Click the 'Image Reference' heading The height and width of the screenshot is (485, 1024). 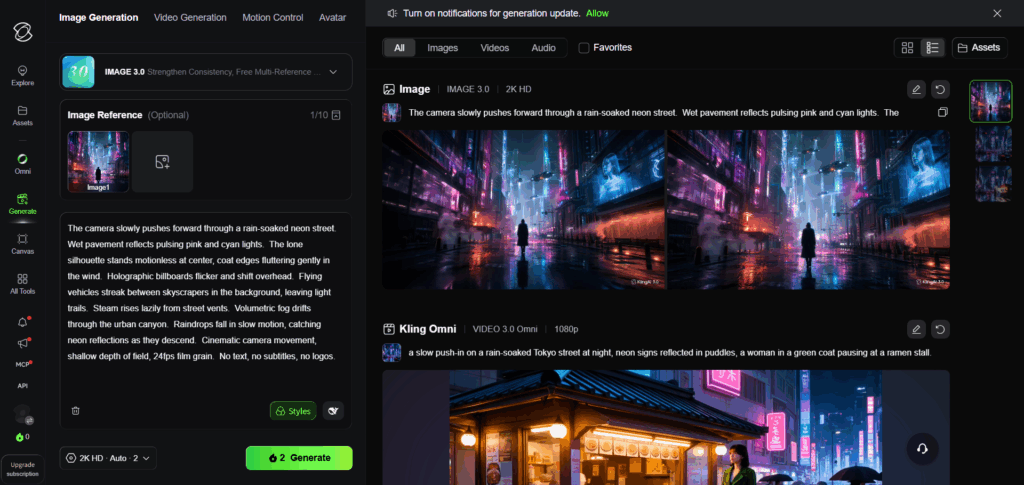coord(104,115)
